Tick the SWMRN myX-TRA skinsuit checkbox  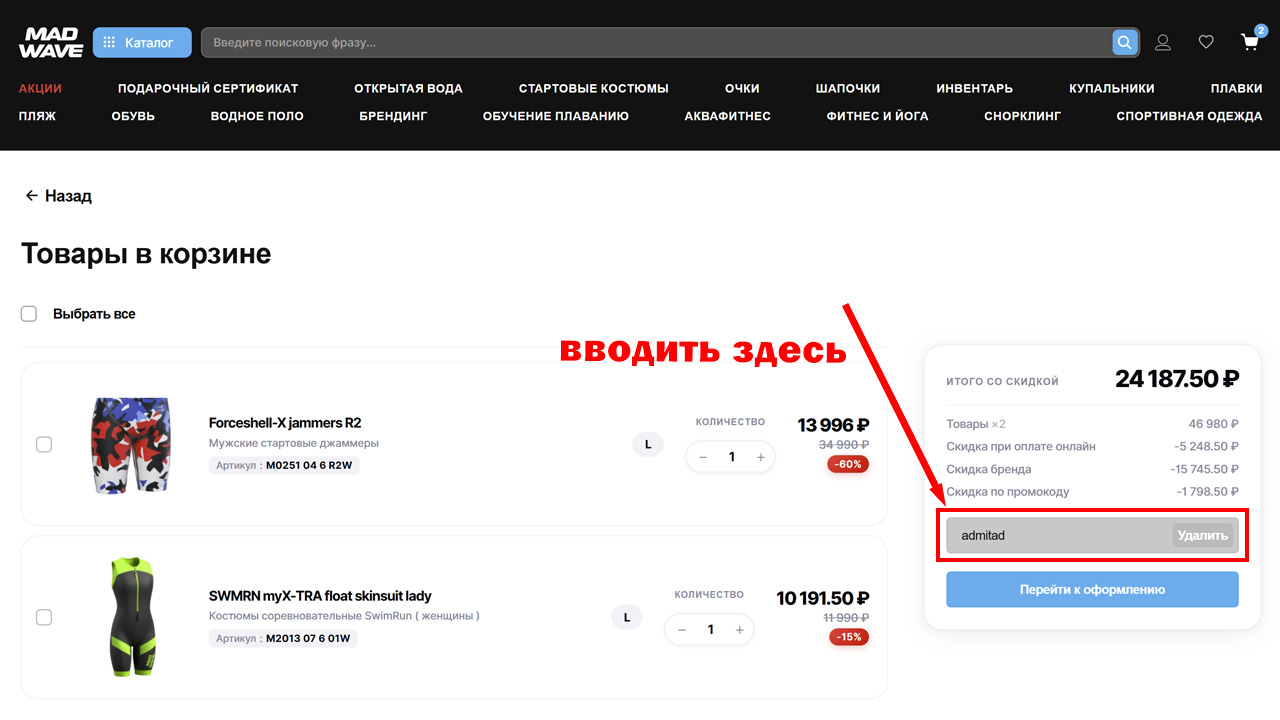[x=44, y=618]
